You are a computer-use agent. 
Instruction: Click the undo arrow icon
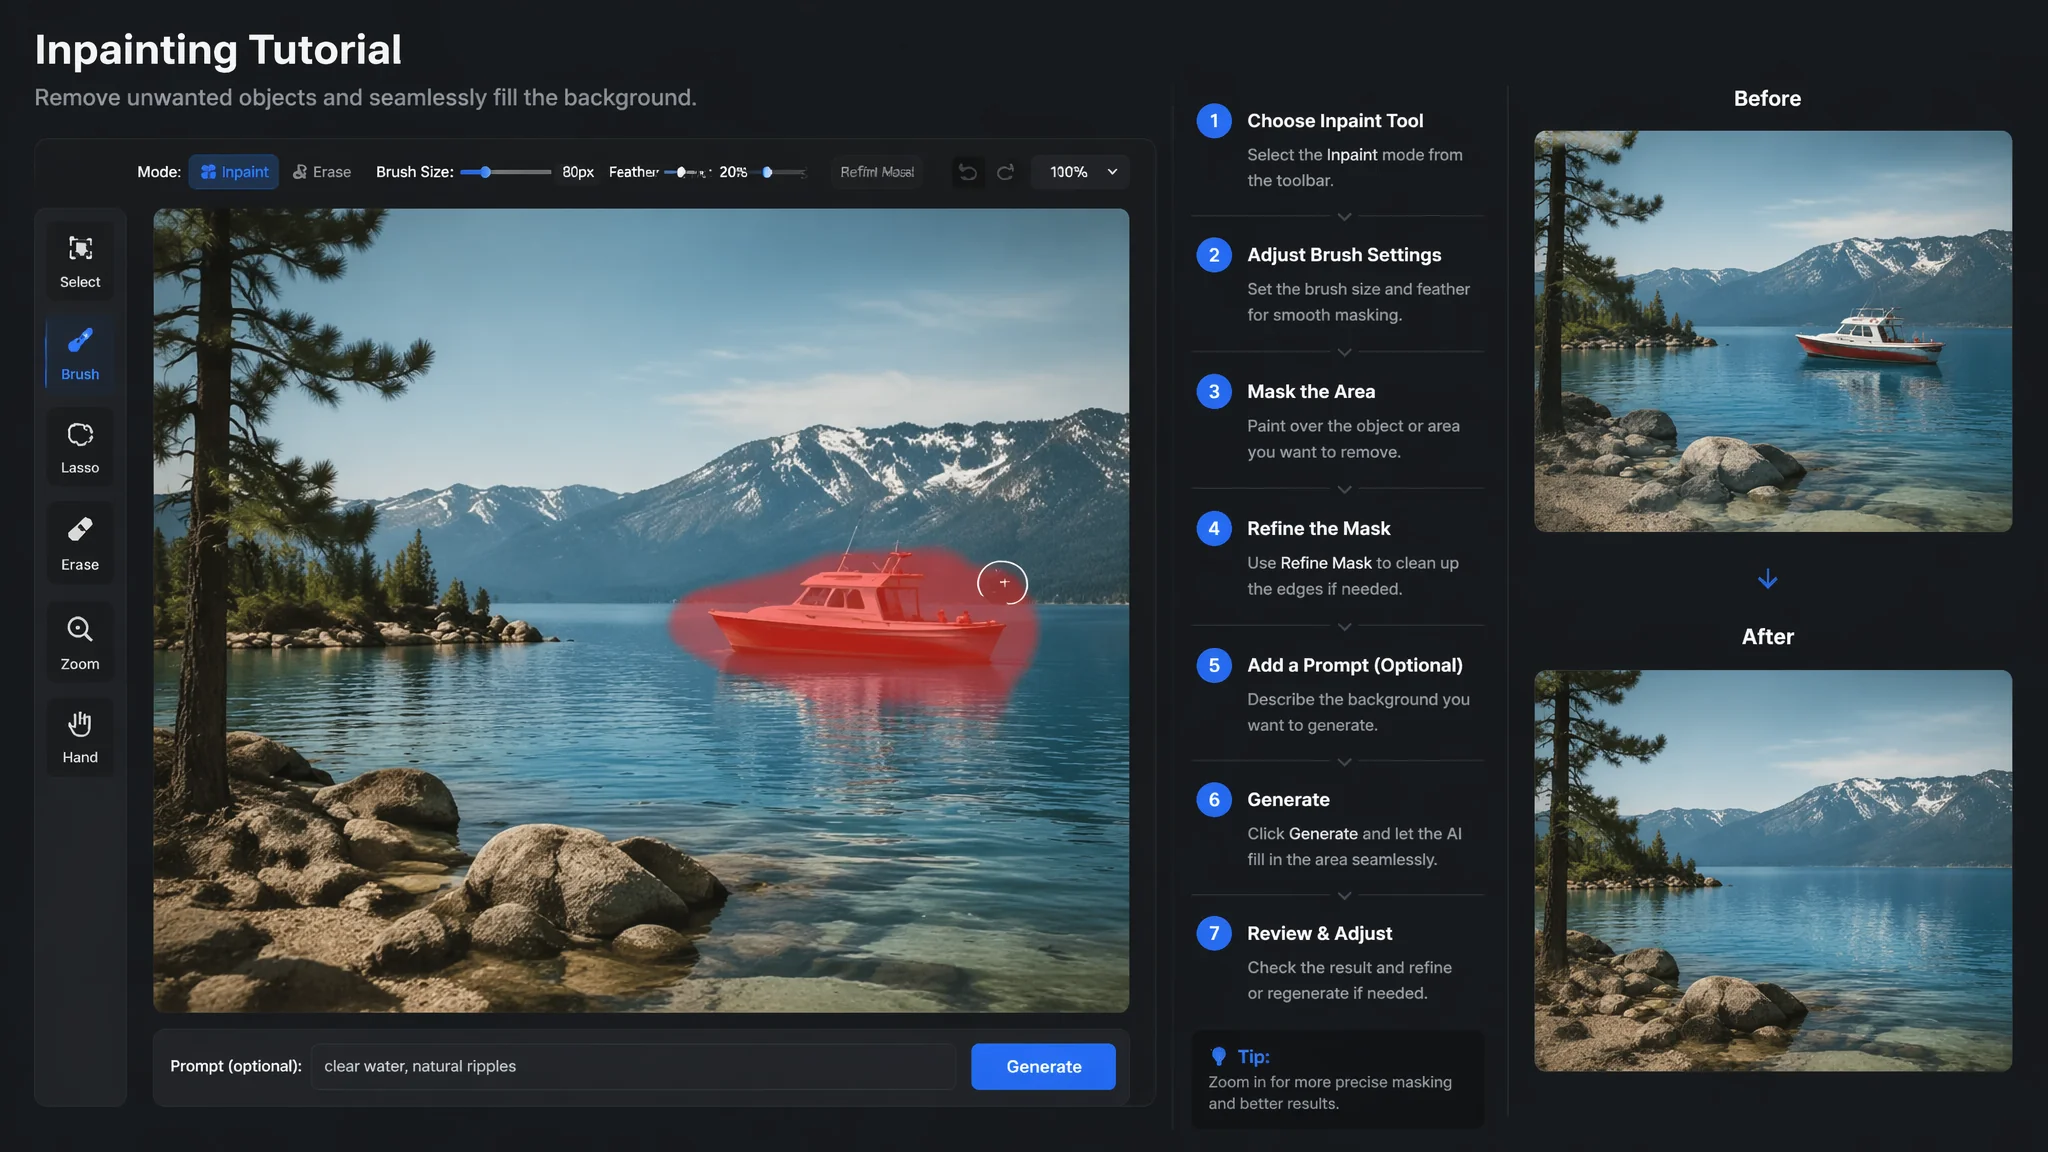click(967, 172)
